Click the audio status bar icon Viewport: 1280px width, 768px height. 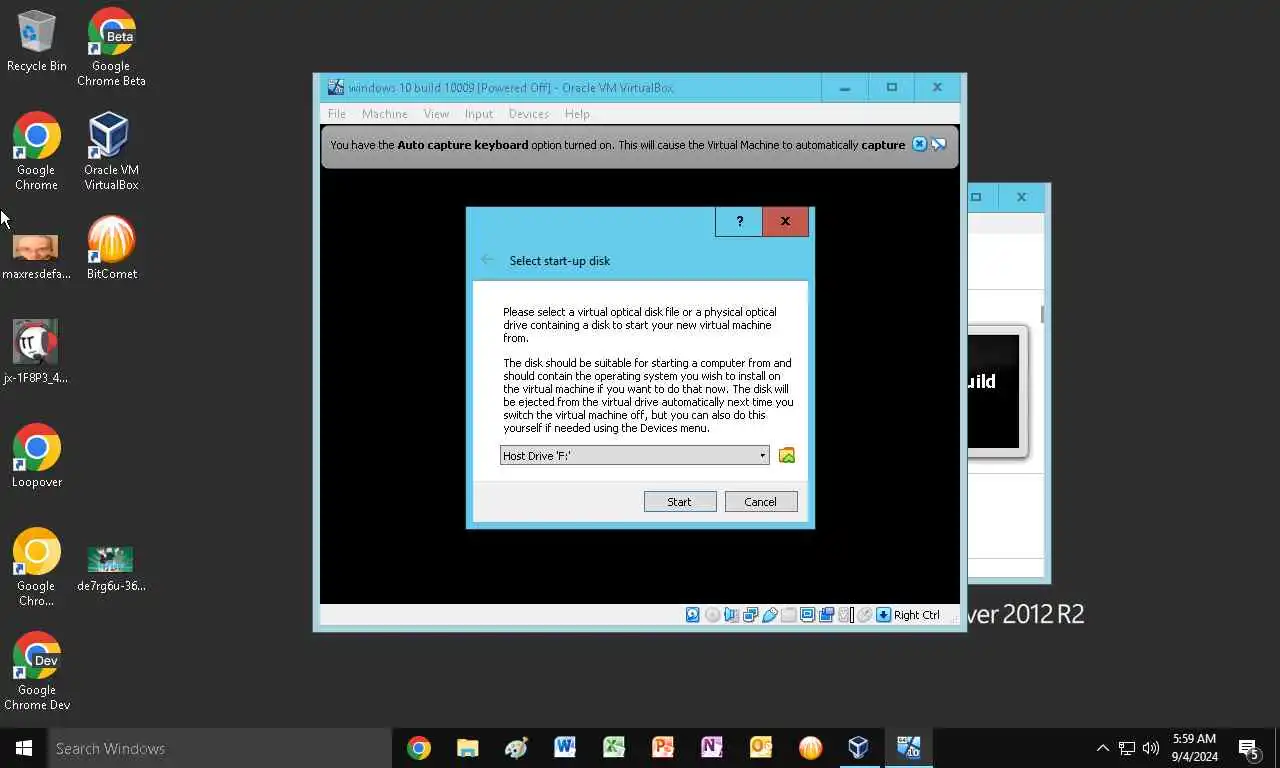click(x=731, y=615)
